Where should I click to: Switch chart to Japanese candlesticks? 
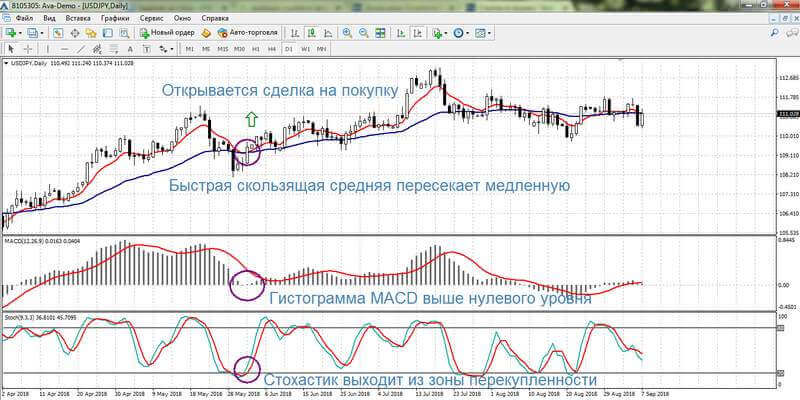pyautogui.click(x=311, y=33)
